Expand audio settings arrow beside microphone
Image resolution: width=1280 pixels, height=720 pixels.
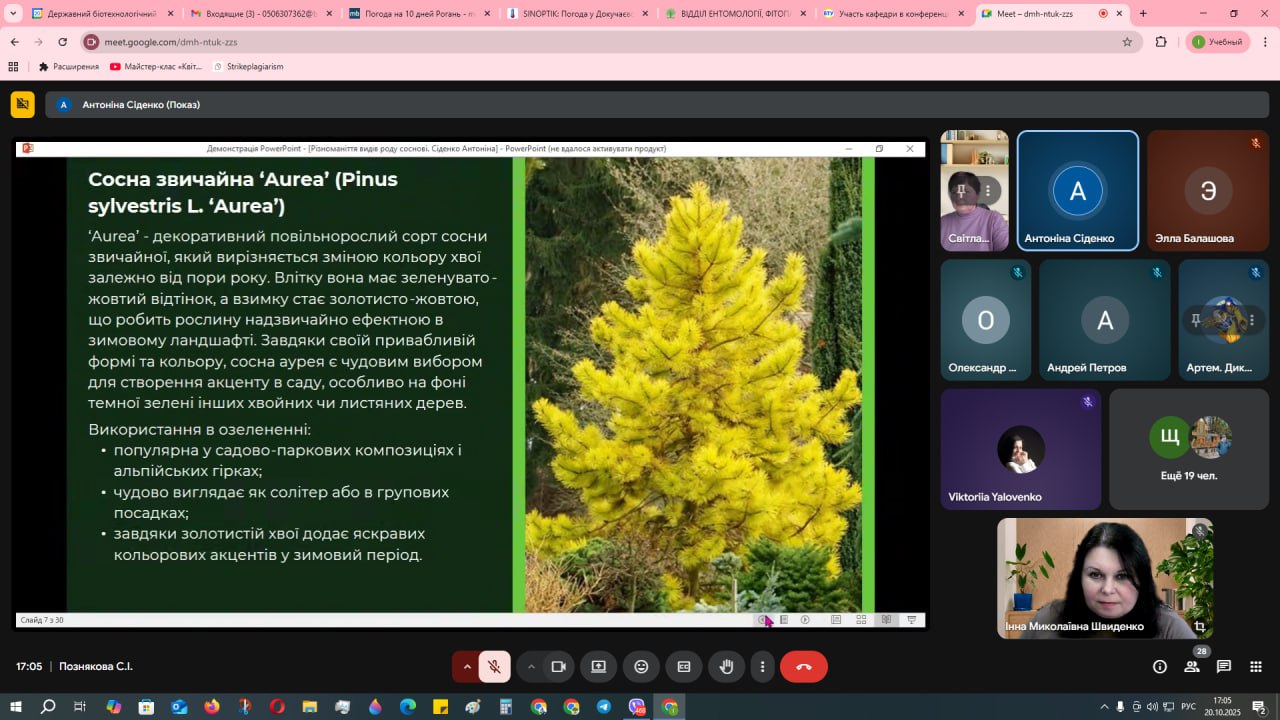click(466, 667)
